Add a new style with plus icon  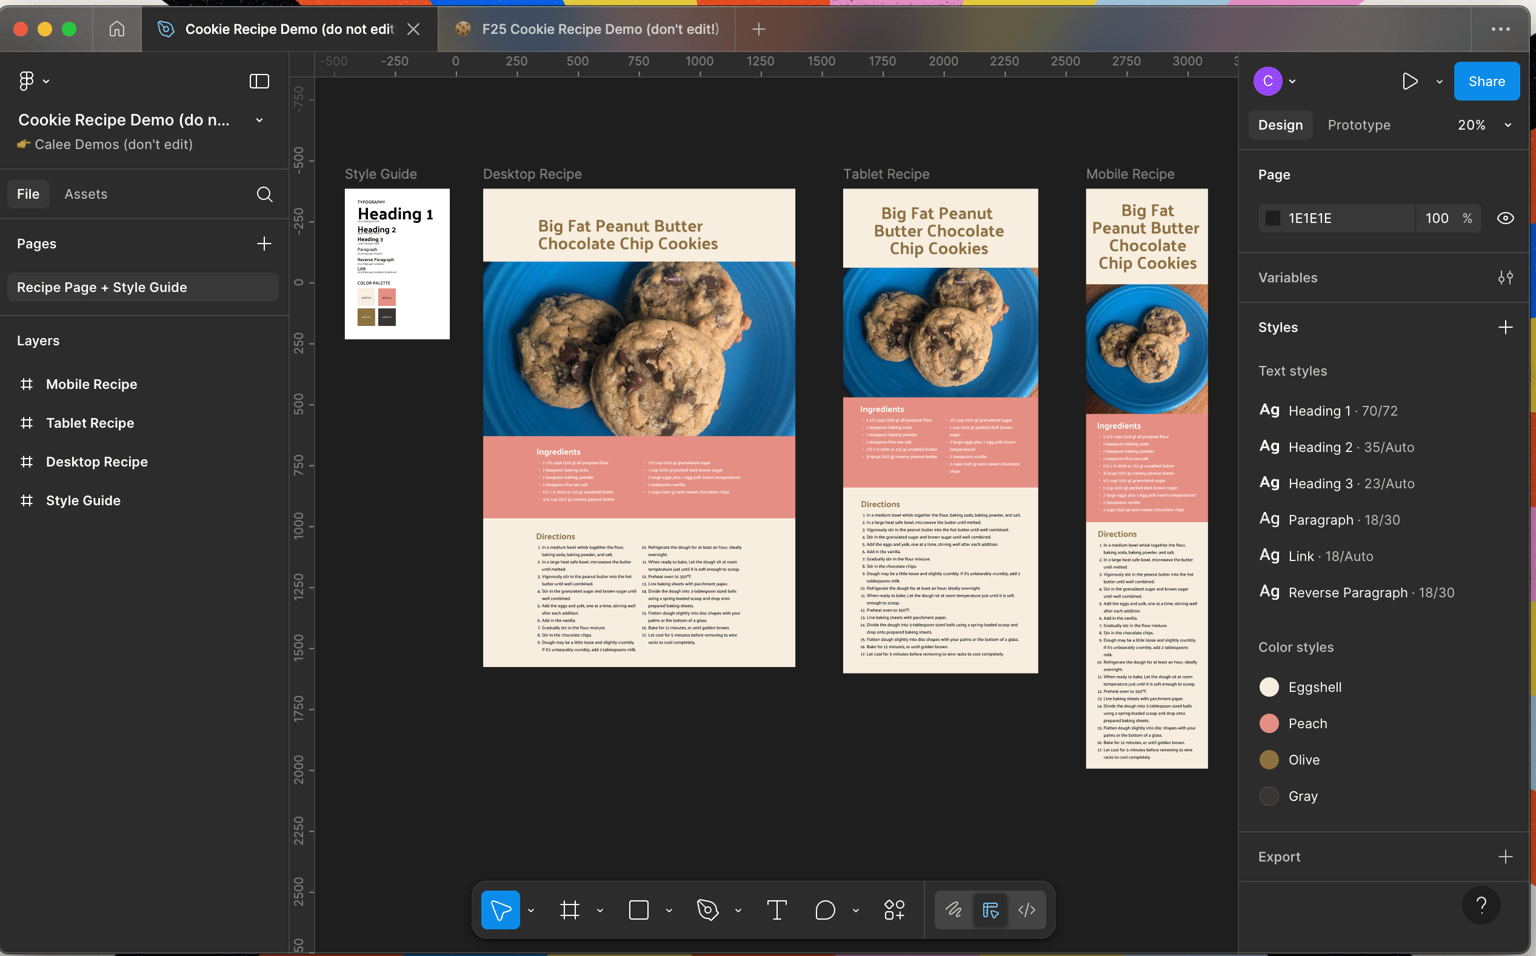click(x=1505, y=327)
